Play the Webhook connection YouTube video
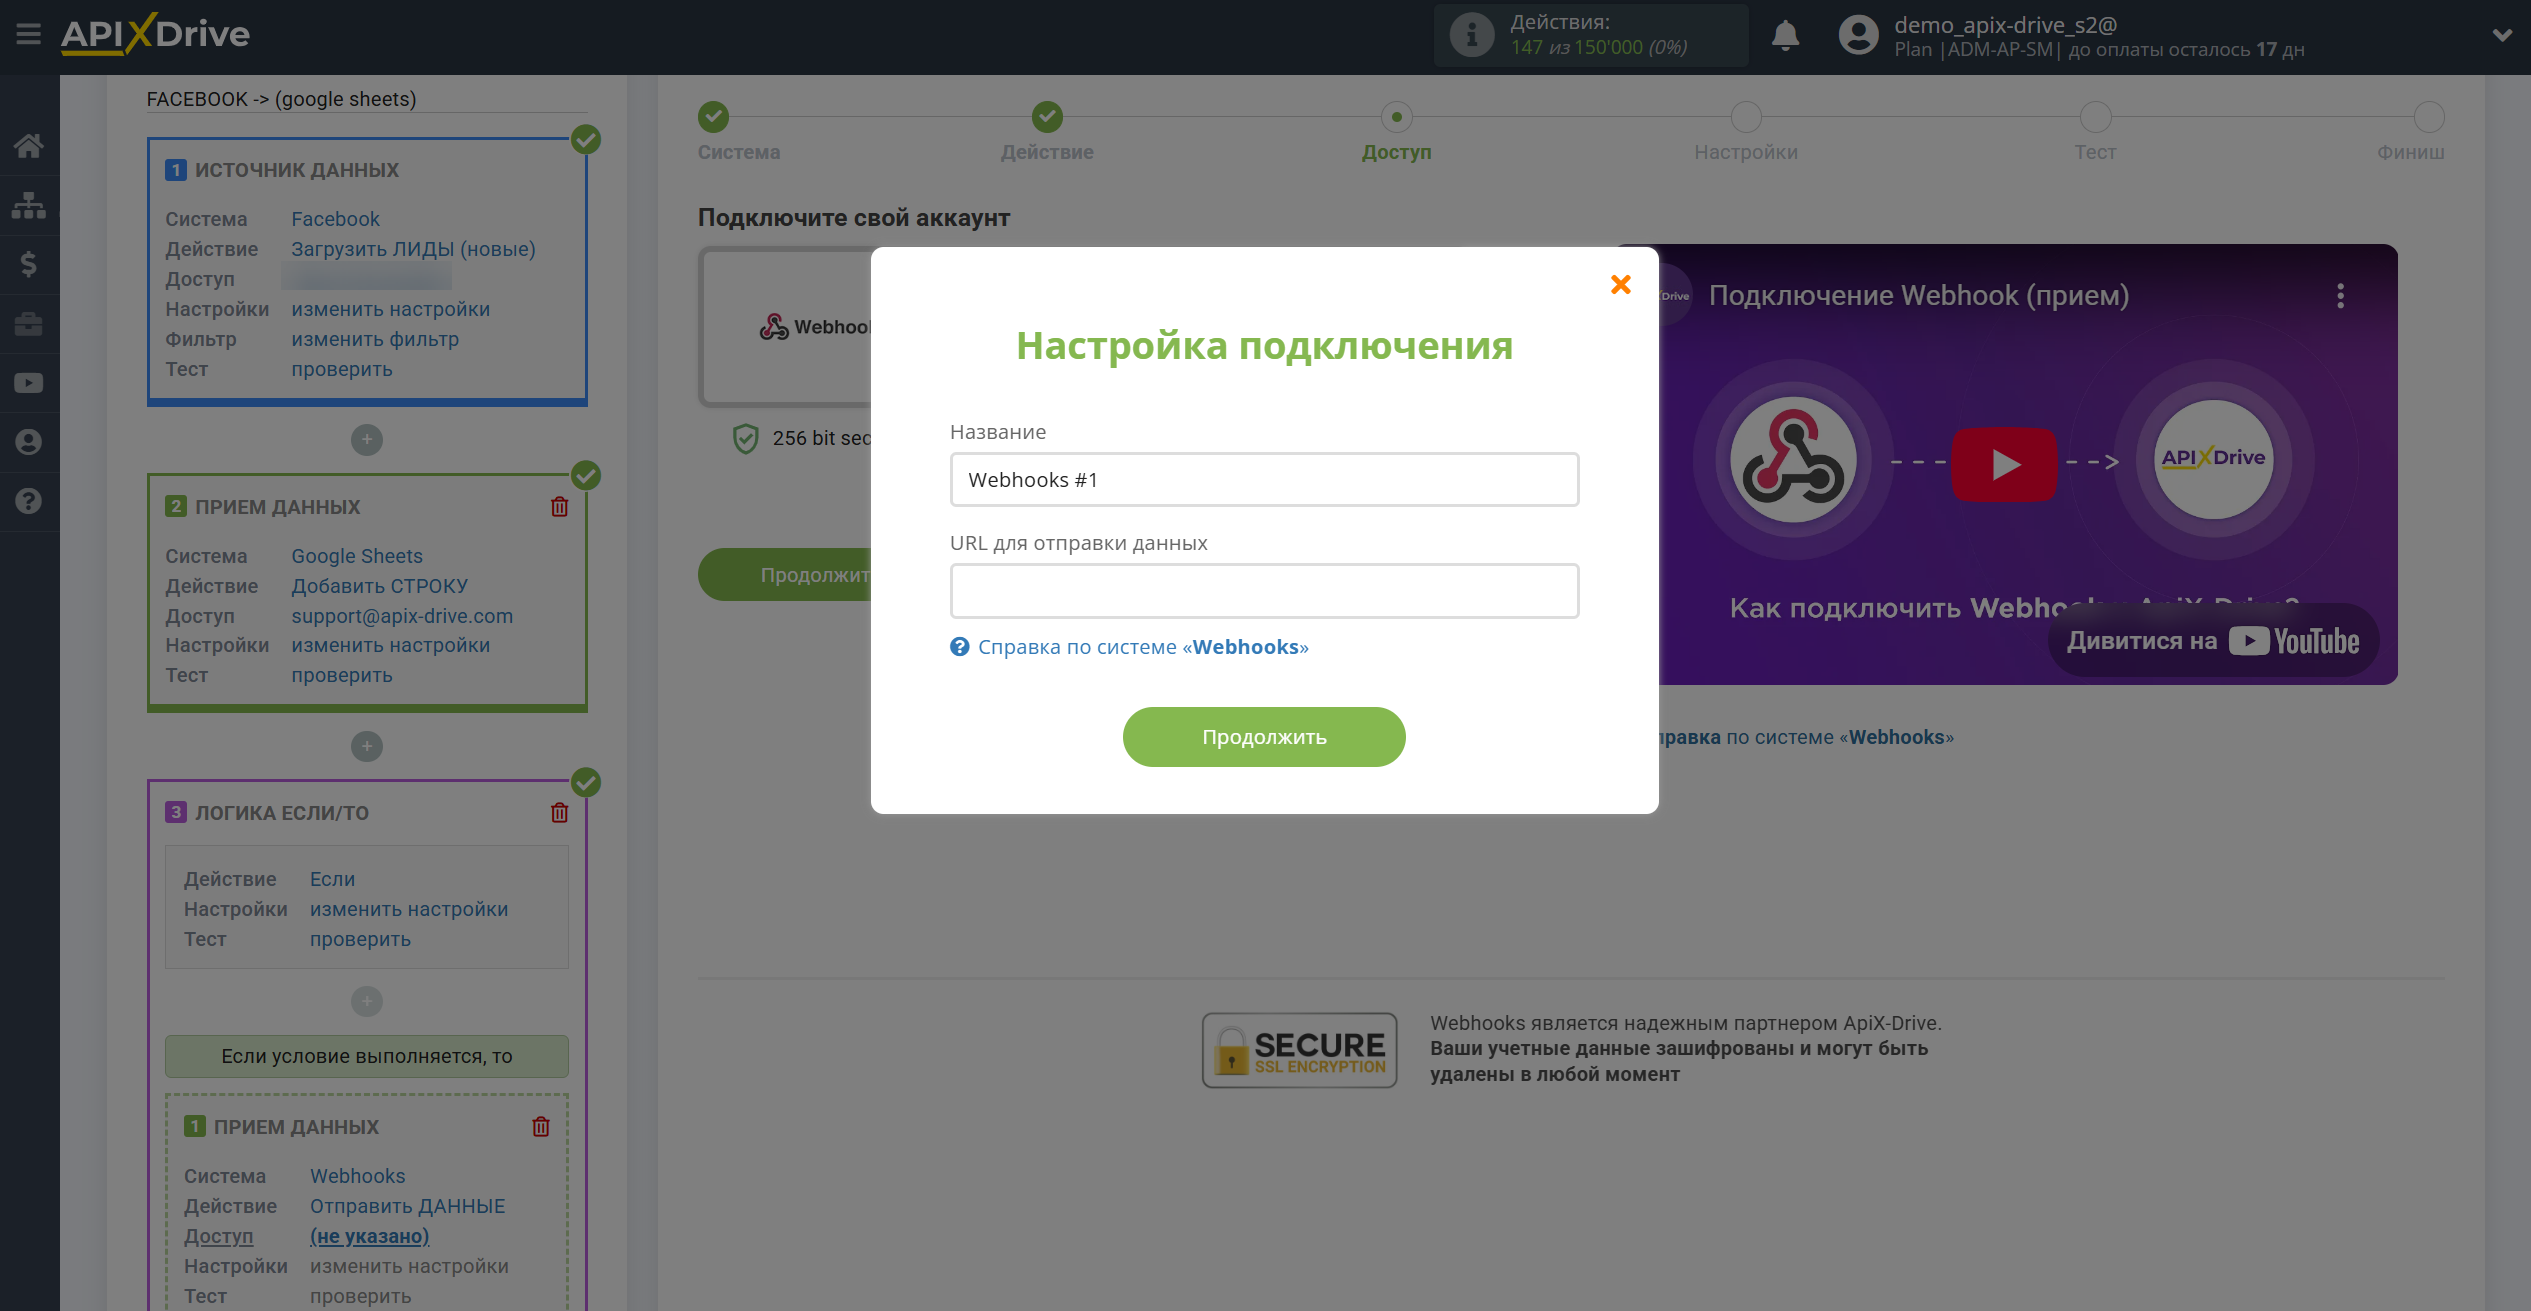 2004,464
